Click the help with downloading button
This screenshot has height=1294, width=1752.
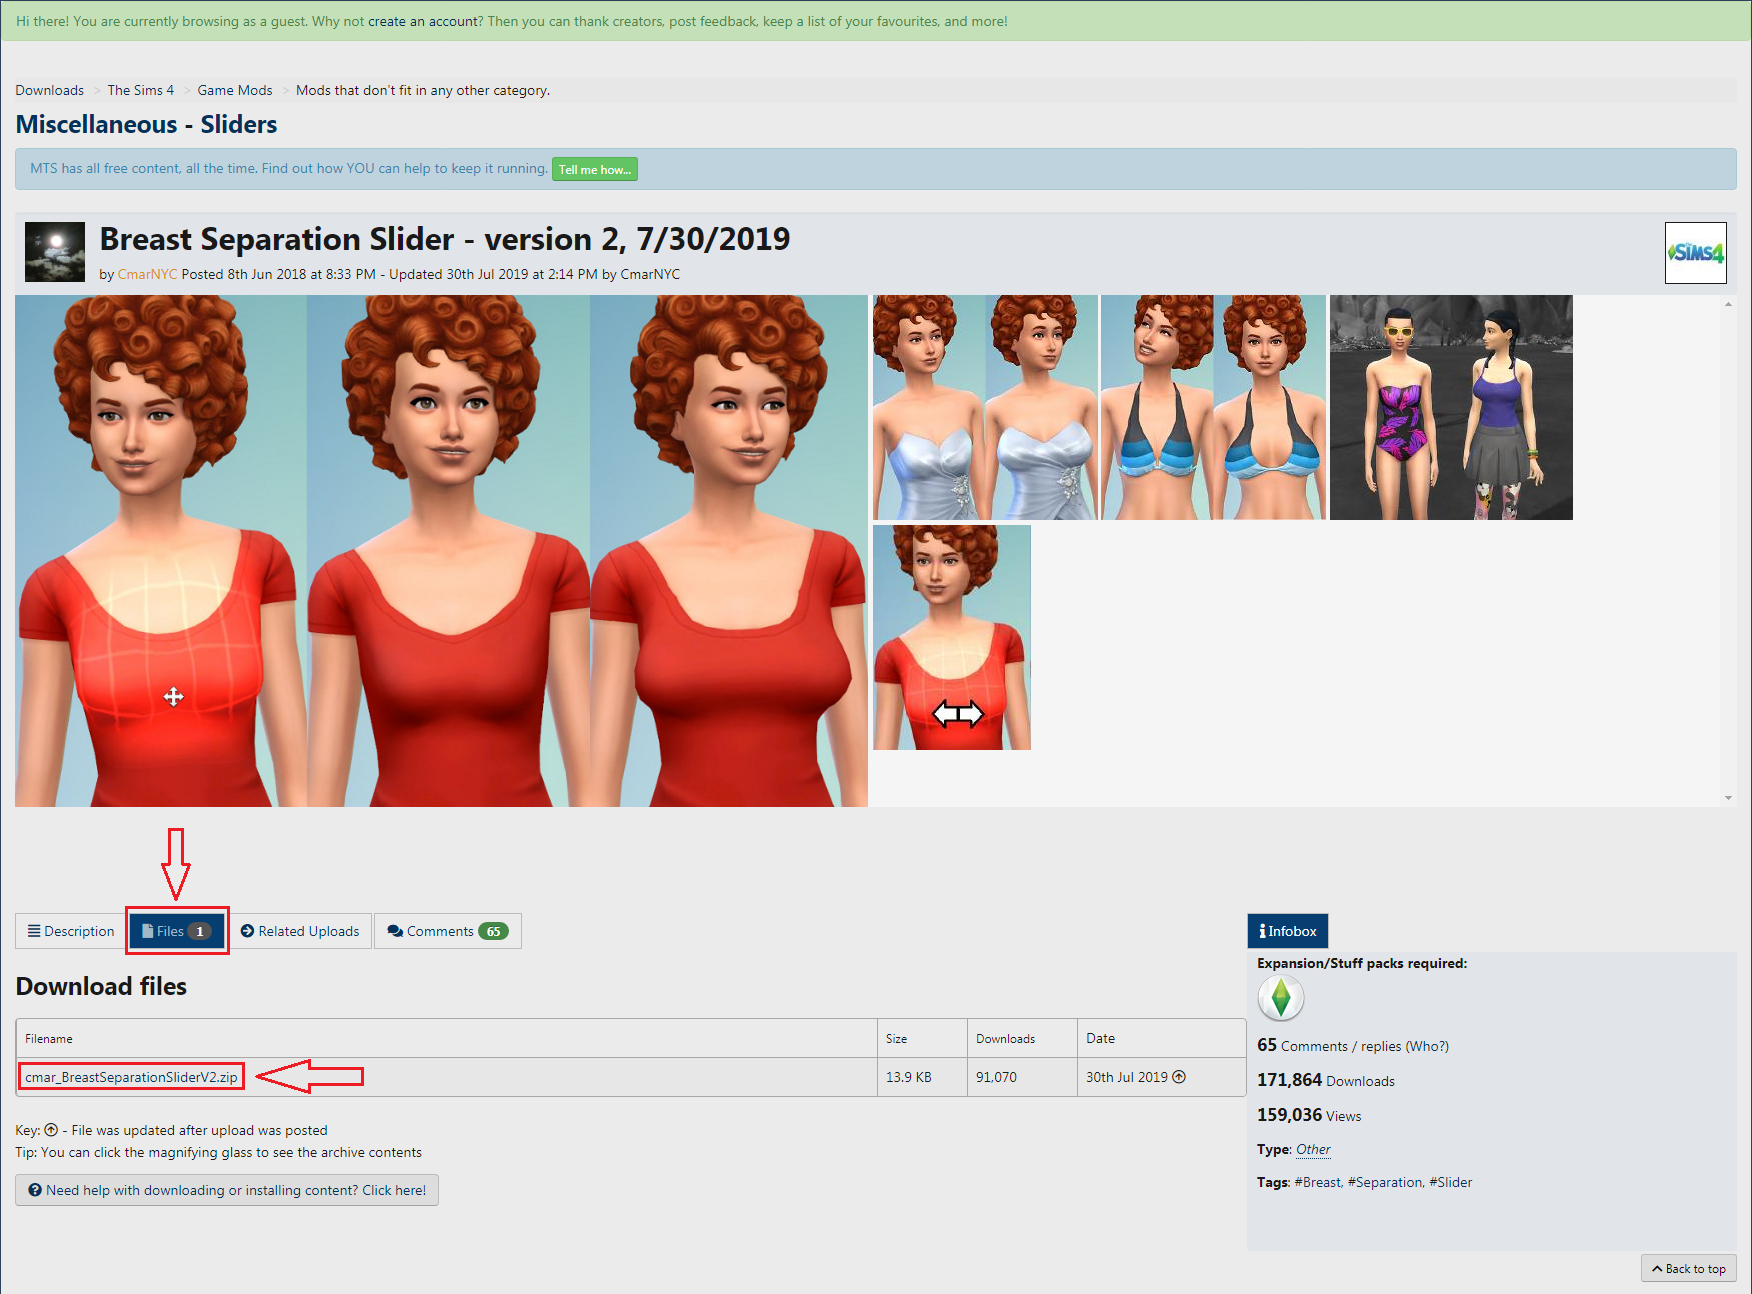point(227,1190)
